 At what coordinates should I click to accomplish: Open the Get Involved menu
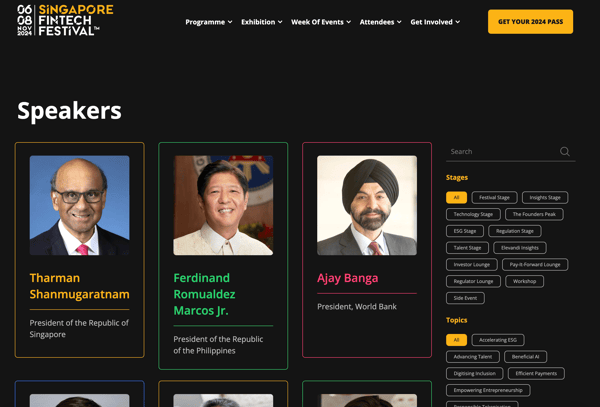click(435, 22)
